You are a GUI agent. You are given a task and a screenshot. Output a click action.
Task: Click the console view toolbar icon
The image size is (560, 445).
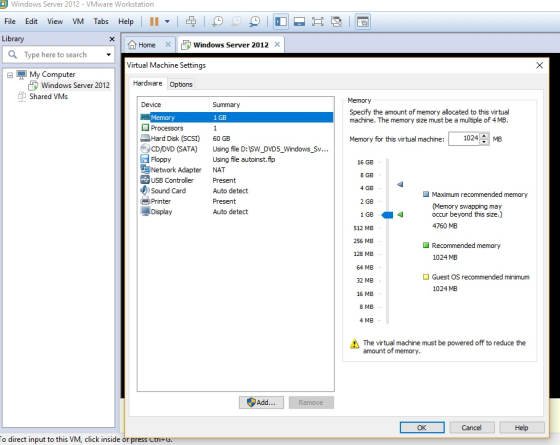point(362,22)
